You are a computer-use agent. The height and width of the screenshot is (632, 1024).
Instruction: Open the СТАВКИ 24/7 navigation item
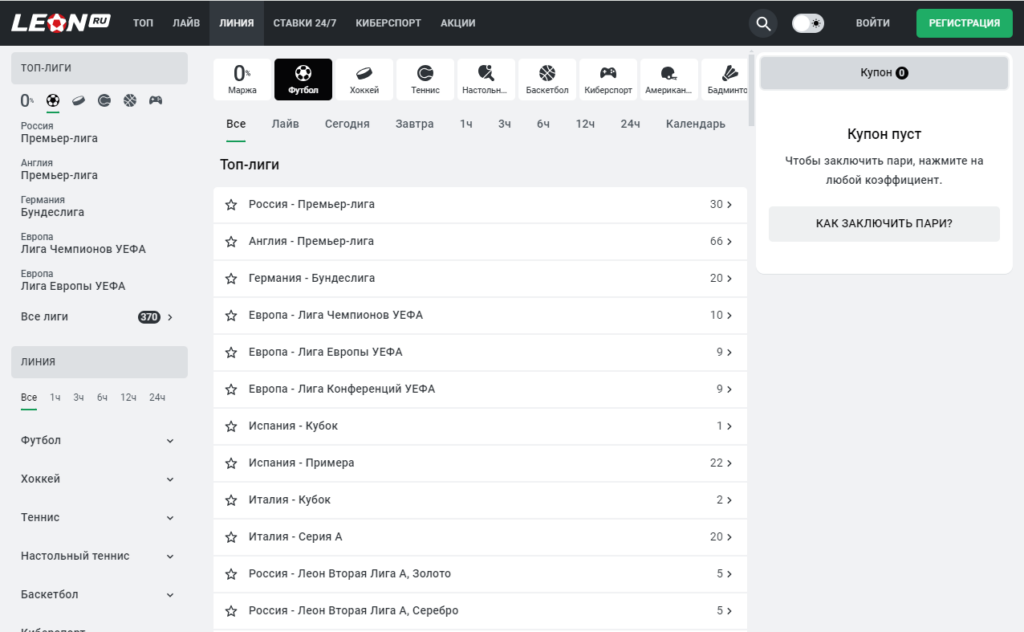point(304,23)
